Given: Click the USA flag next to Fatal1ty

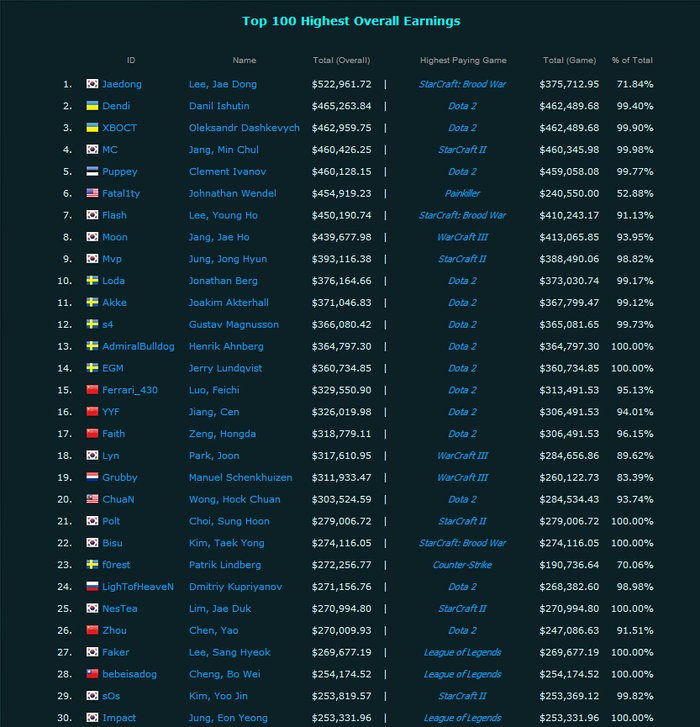Looking at the screenshot, I should 92,193.
